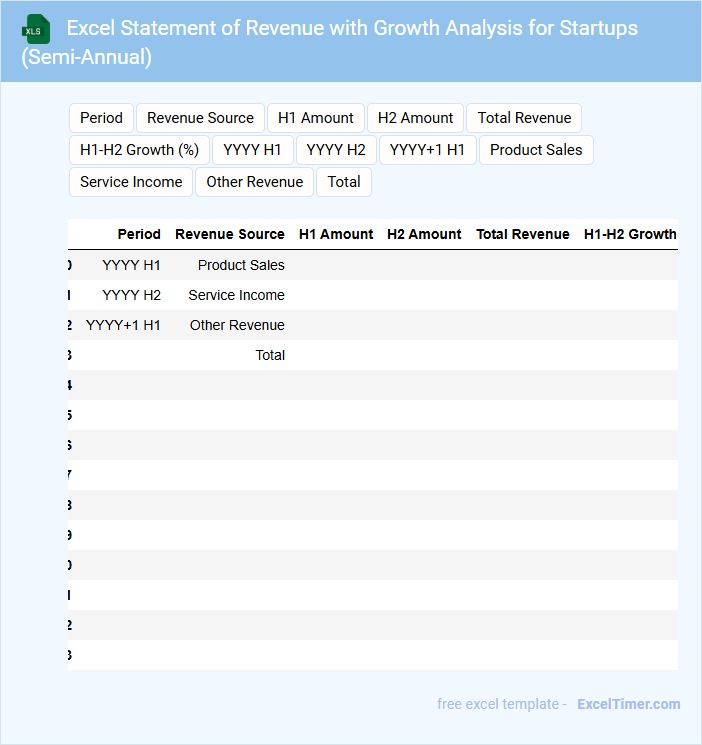This screenshot has height=745, width=702.
Task: Click the H2 Amount tag
Action: pyautogui.click(x=415, y=118)
